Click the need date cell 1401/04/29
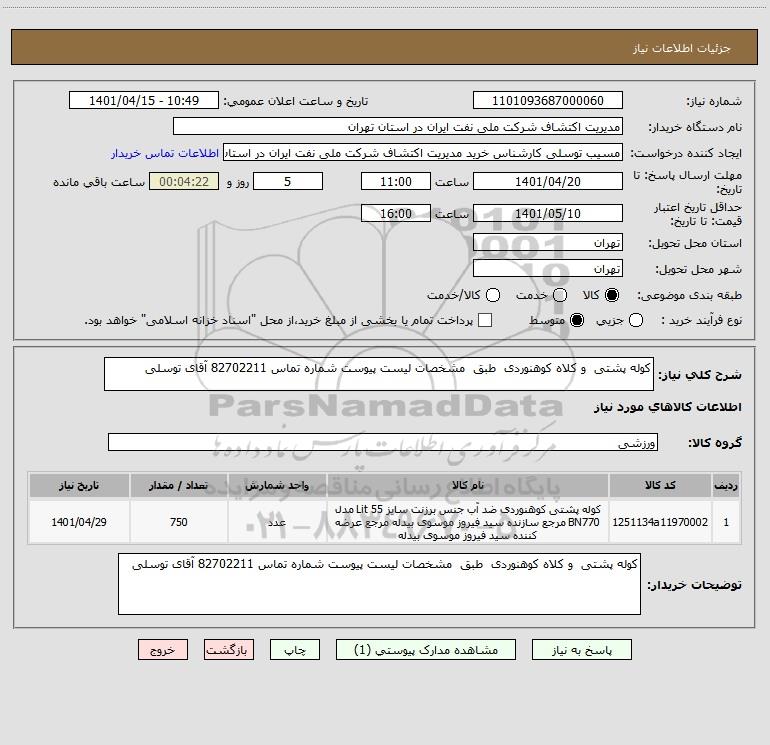 (x=79, y=522)
